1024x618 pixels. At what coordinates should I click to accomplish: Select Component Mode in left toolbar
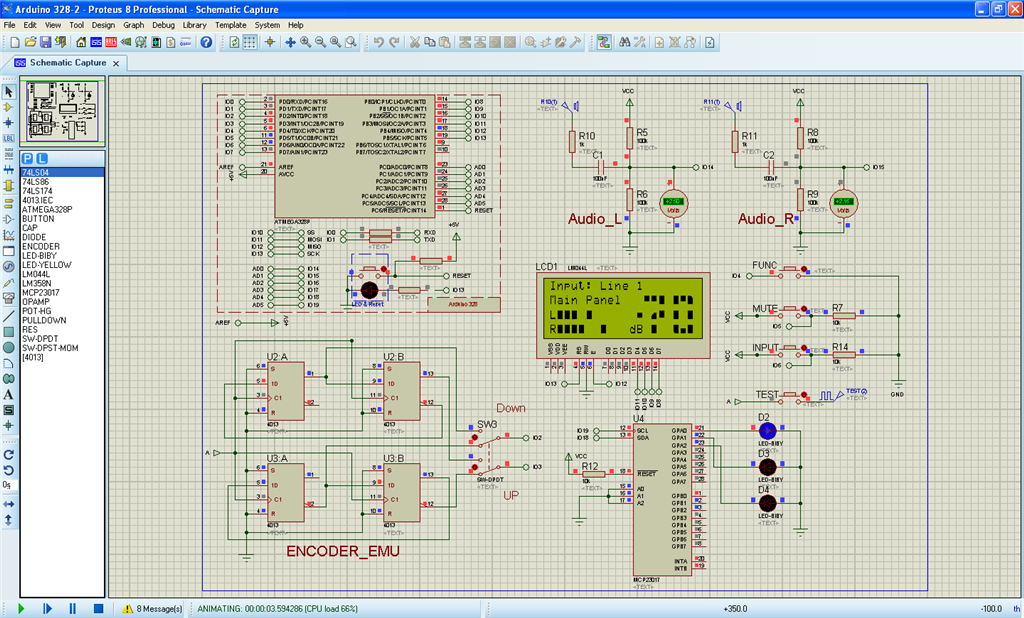click(x=8, y=107)
